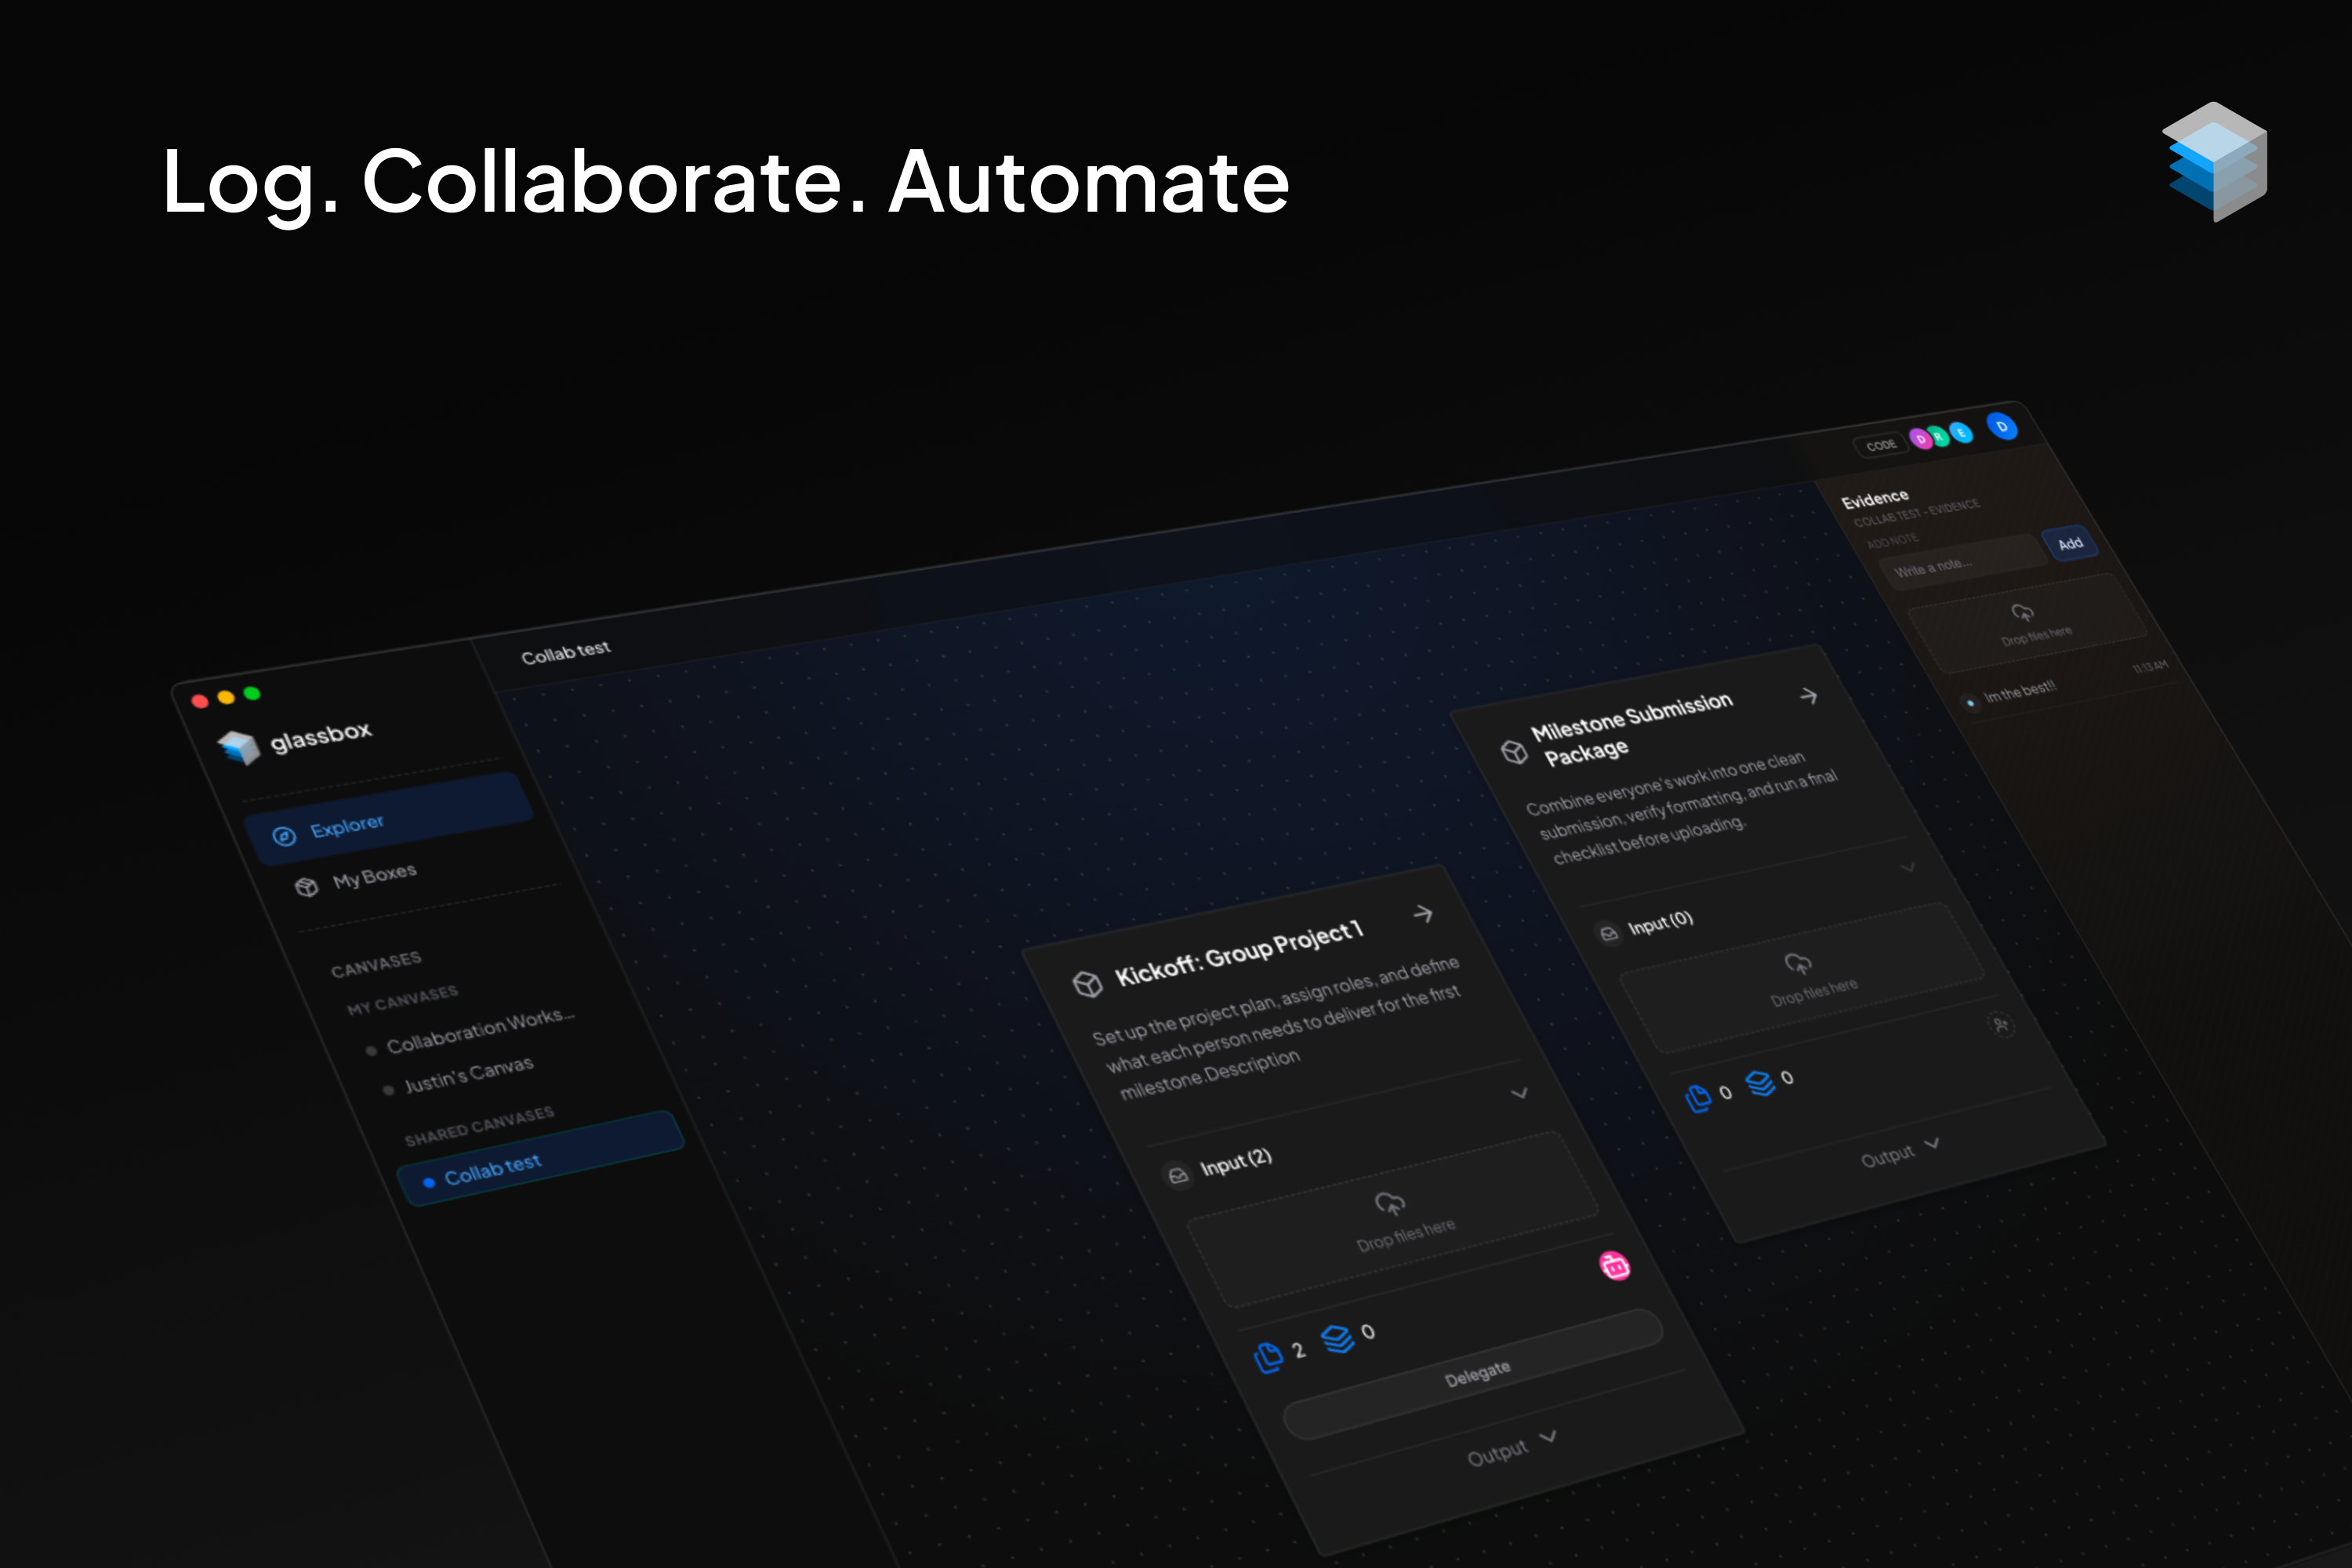Click the glassbox logo icon in sidebar
The width and height of the screenshot is (2352, 1568).
coord(239,746)
